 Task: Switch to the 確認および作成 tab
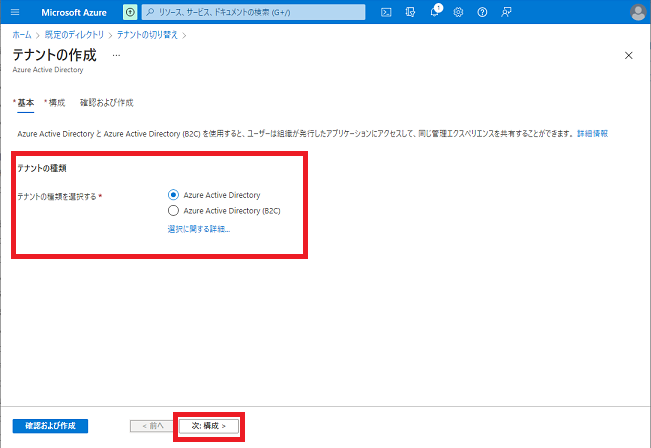pyautogui.click(x=107, y=103)
